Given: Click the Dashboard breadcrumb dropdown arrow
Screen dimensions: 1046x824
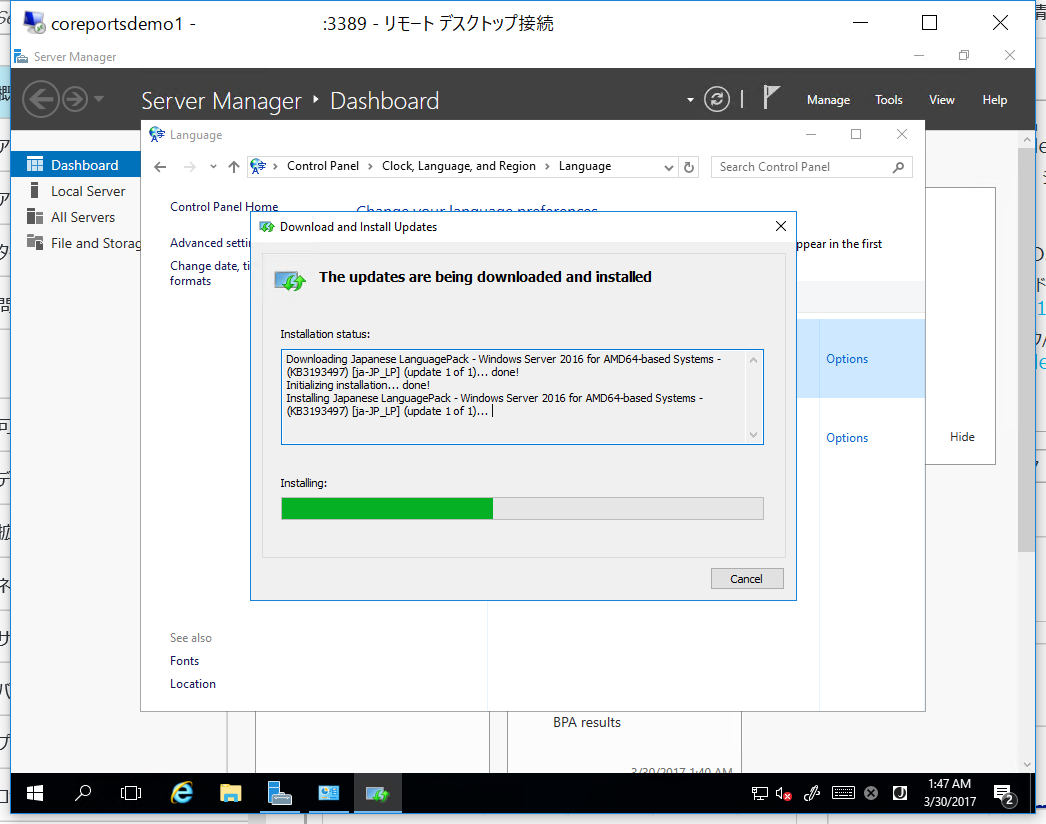Looking at the screenshot, I should pyautogui.click(x=690, y=100).
